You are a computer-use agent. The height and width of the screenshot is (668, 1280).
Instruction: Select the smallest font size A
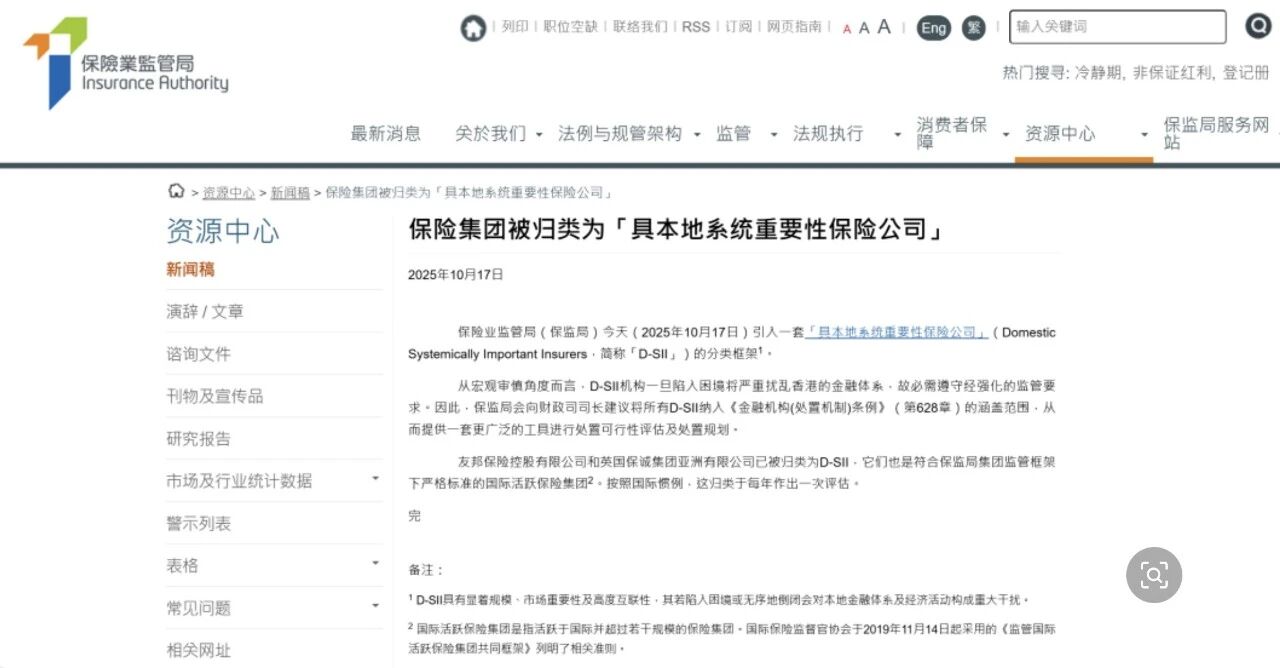click(x=847, y=29)
